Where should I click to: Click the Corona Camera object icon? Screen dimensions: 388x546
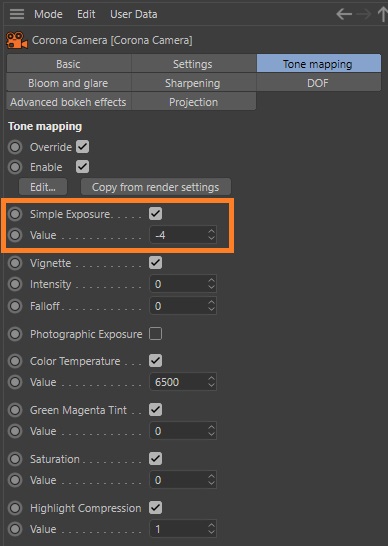coord(16,40)
